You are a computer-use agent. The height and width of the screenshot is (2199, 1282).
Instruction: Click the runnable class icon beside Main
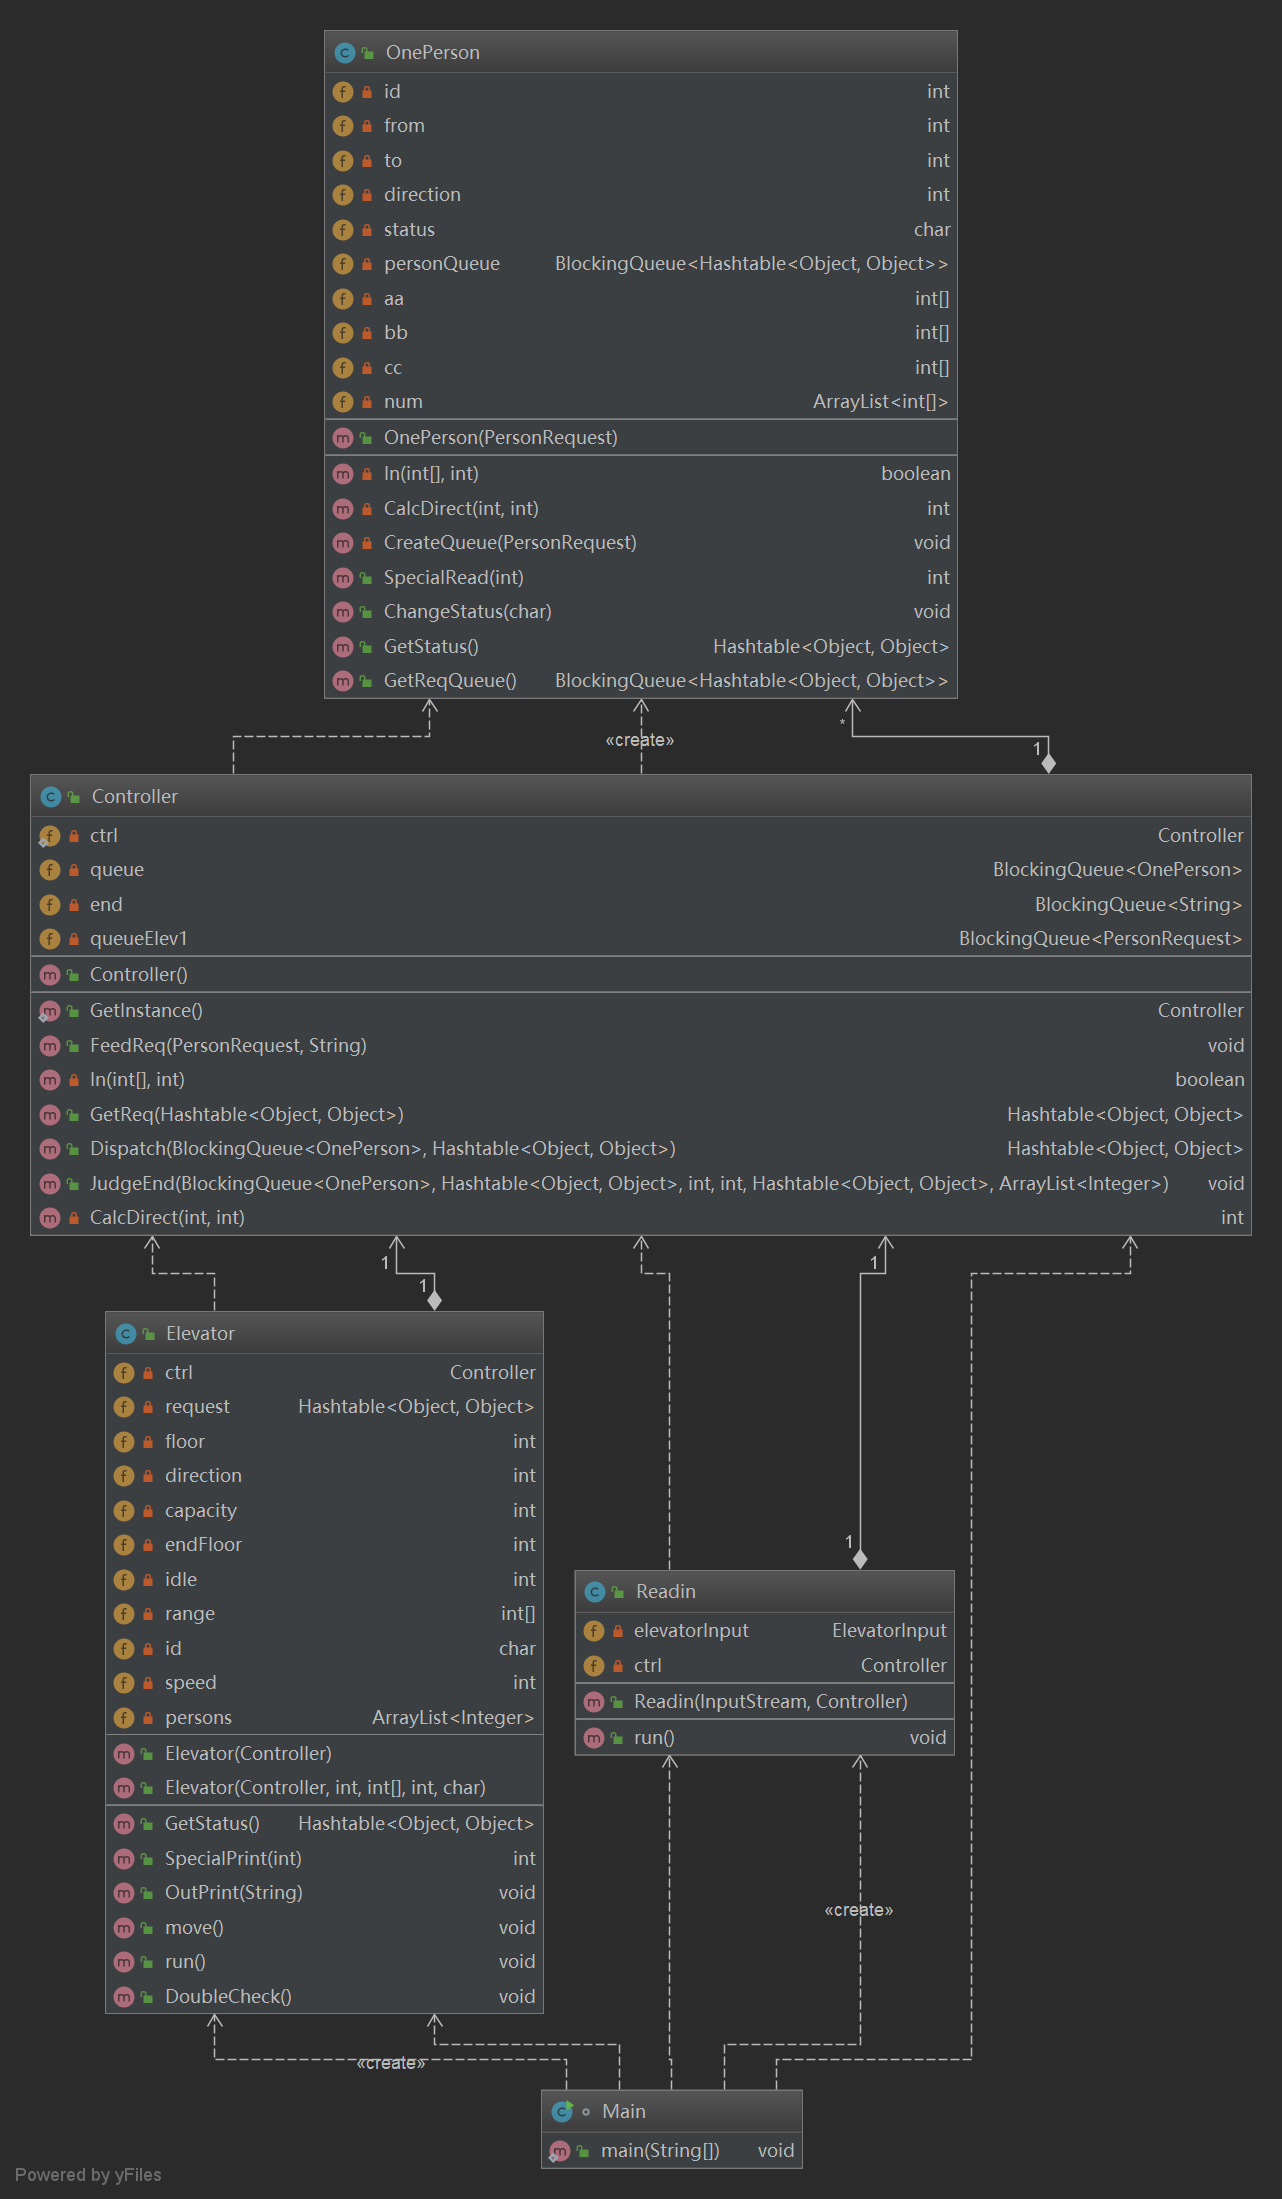click(x=562, y=2111)
